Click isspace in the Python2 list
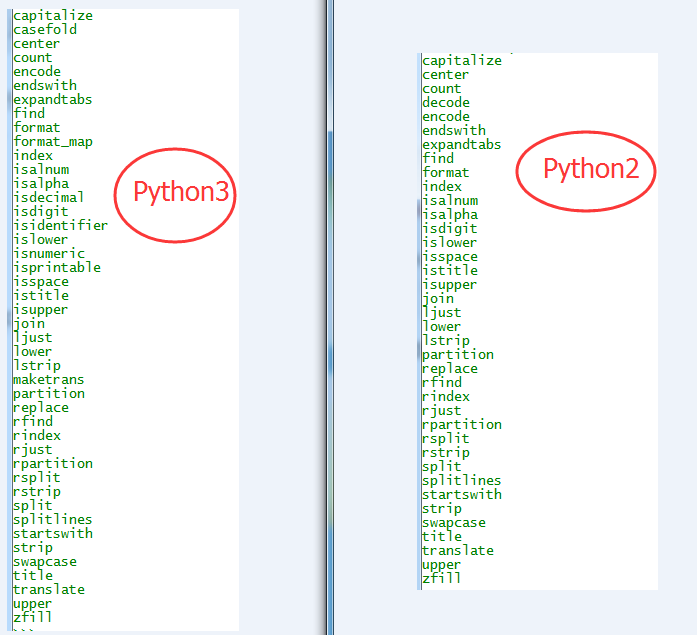 [x=450, y=257]
